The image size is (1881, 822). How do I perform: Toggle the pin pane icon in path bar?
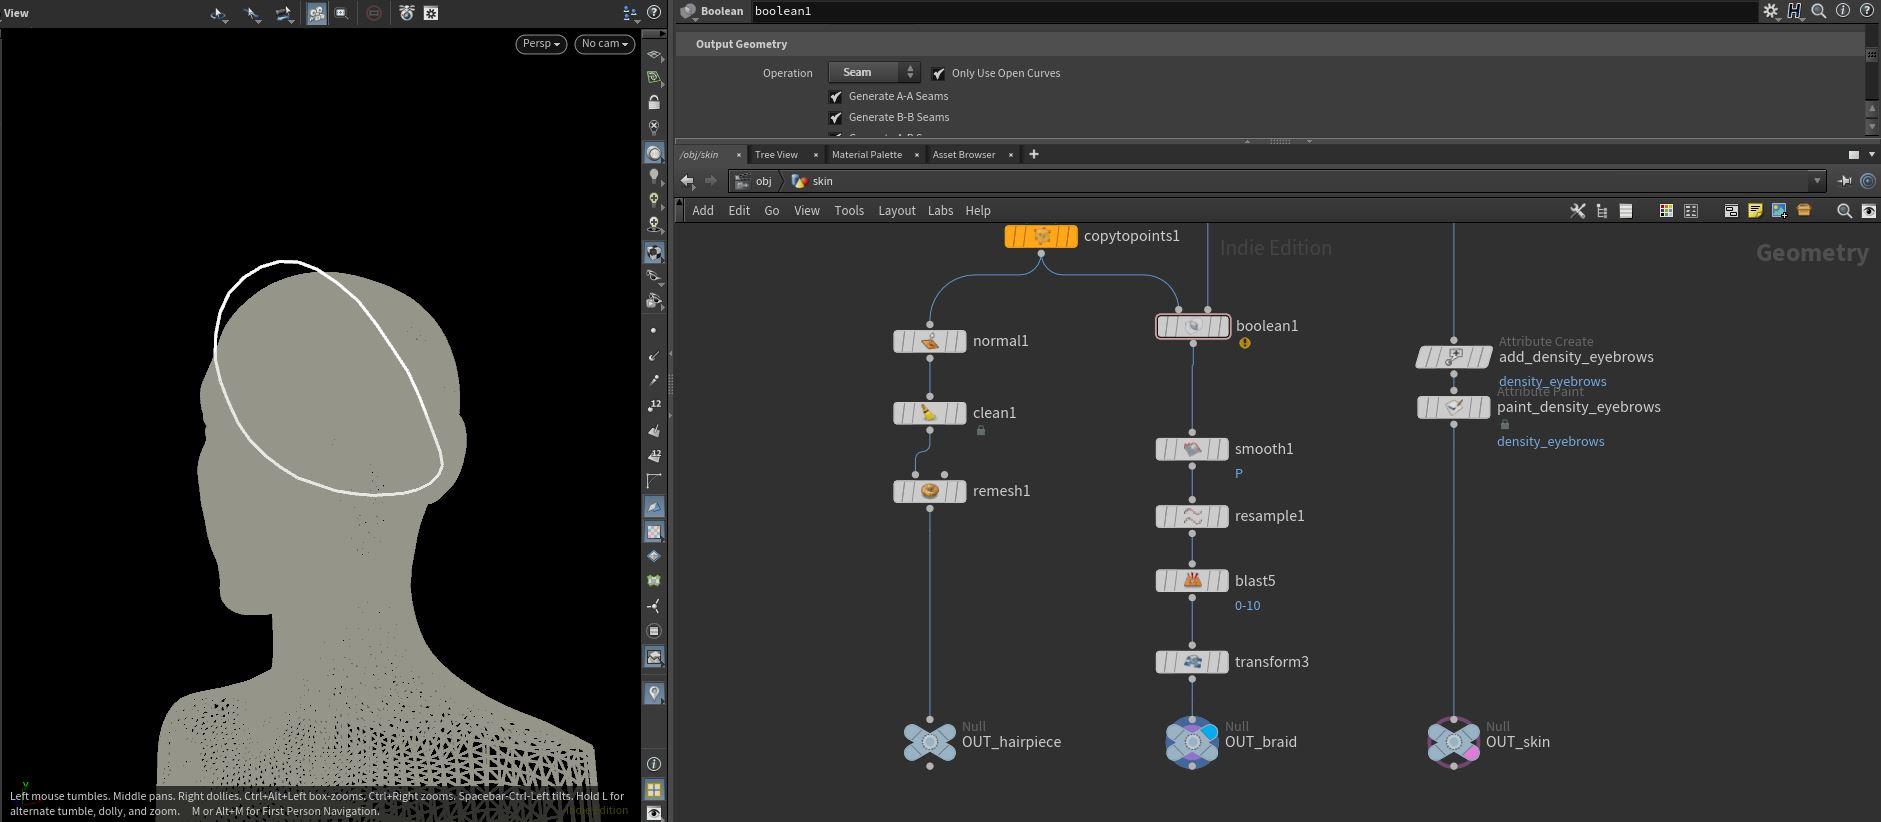pos(1845,181)
